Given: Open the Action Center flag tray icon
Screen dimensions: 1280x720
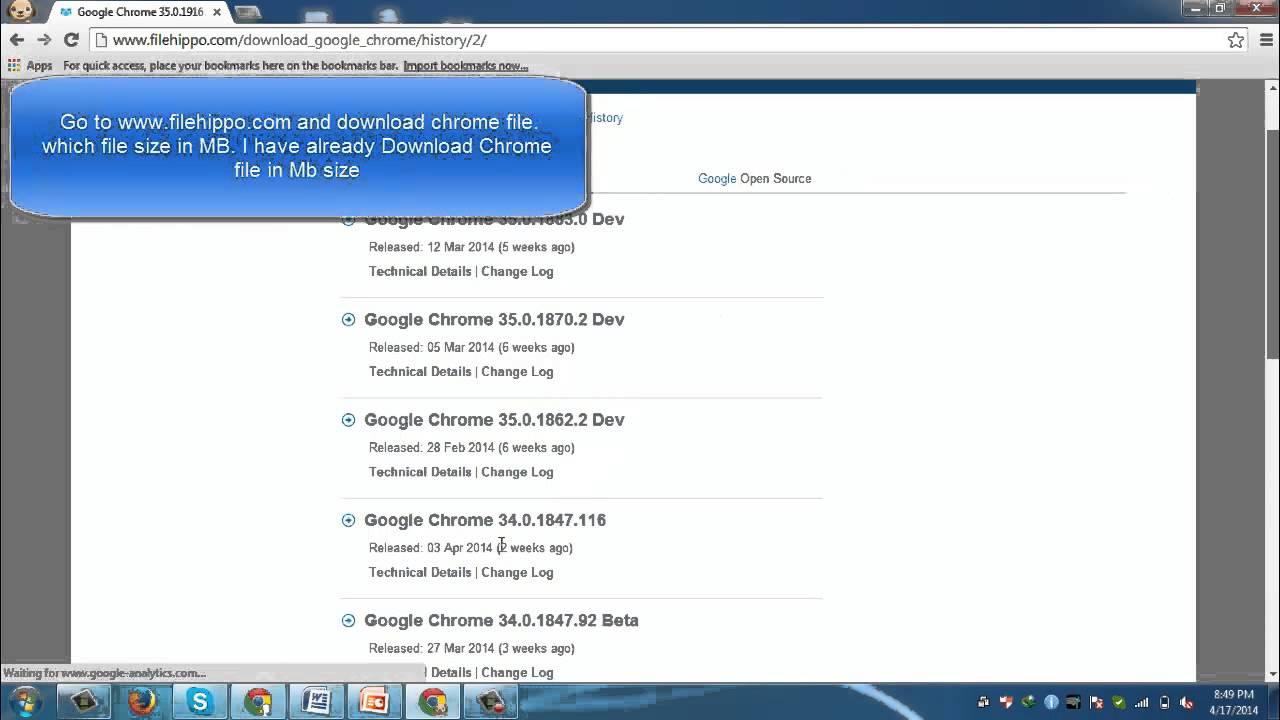Looking at the screenshot, I should coord(1096,702).
